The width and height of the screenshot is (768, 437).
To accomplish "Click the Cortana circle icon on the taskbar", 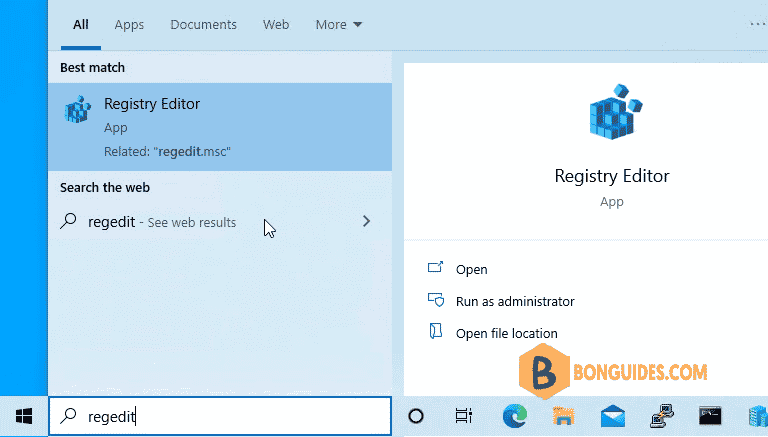I will tap(416, 416).
